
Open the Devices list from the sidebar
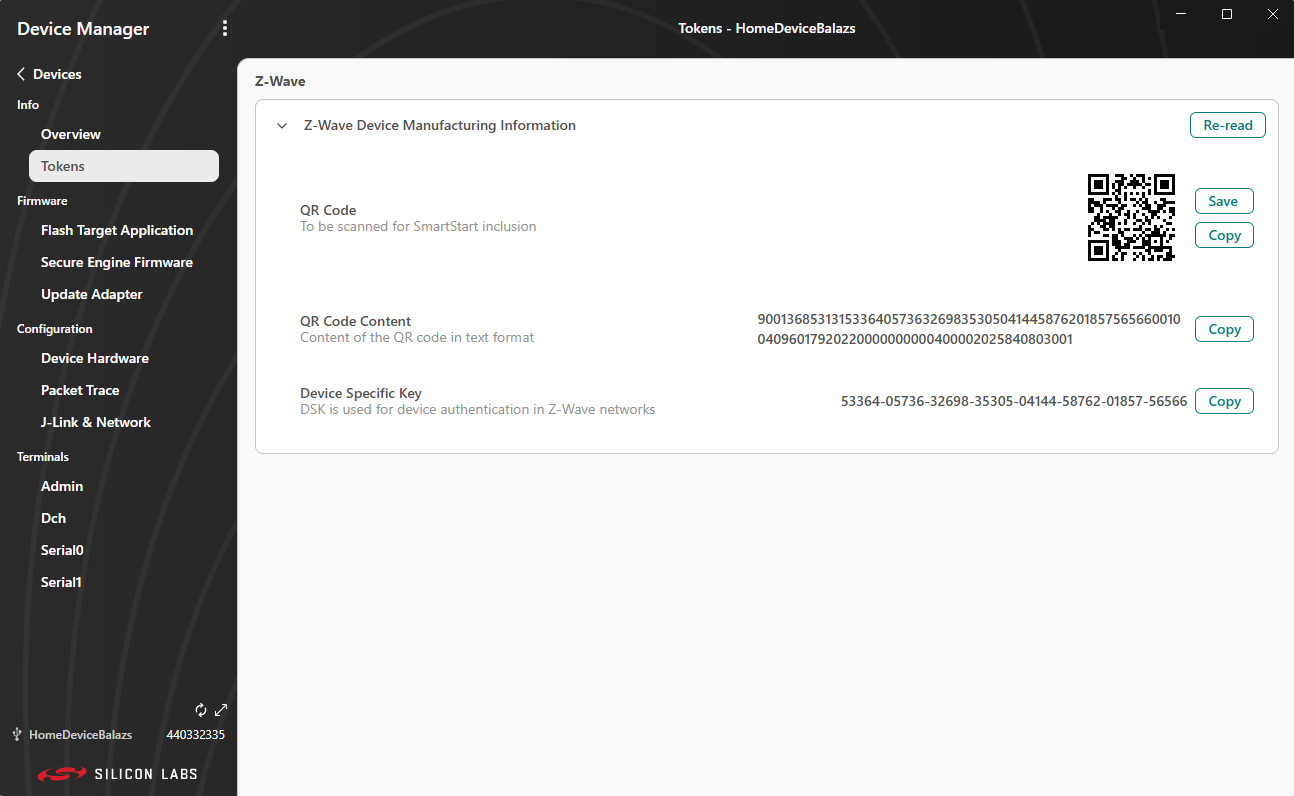click(x=56, y=73)
